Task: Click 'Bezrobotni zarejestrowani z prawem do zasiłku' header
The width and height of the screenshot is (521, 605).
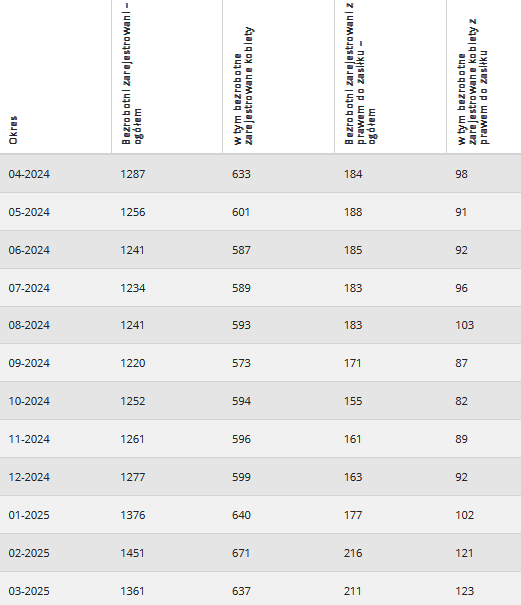Action: coord(360,74)
